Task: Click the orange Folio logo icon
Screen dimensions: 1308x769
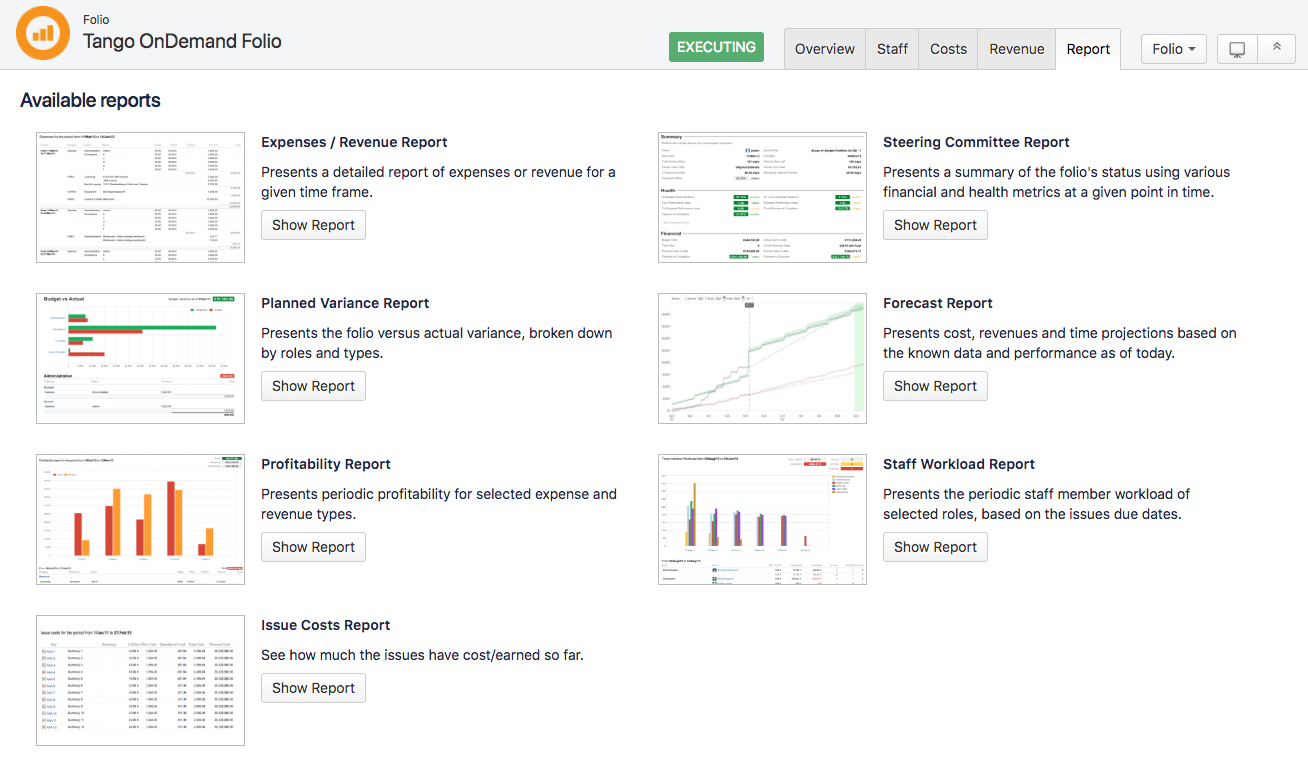Action: (x=43, y=33)
